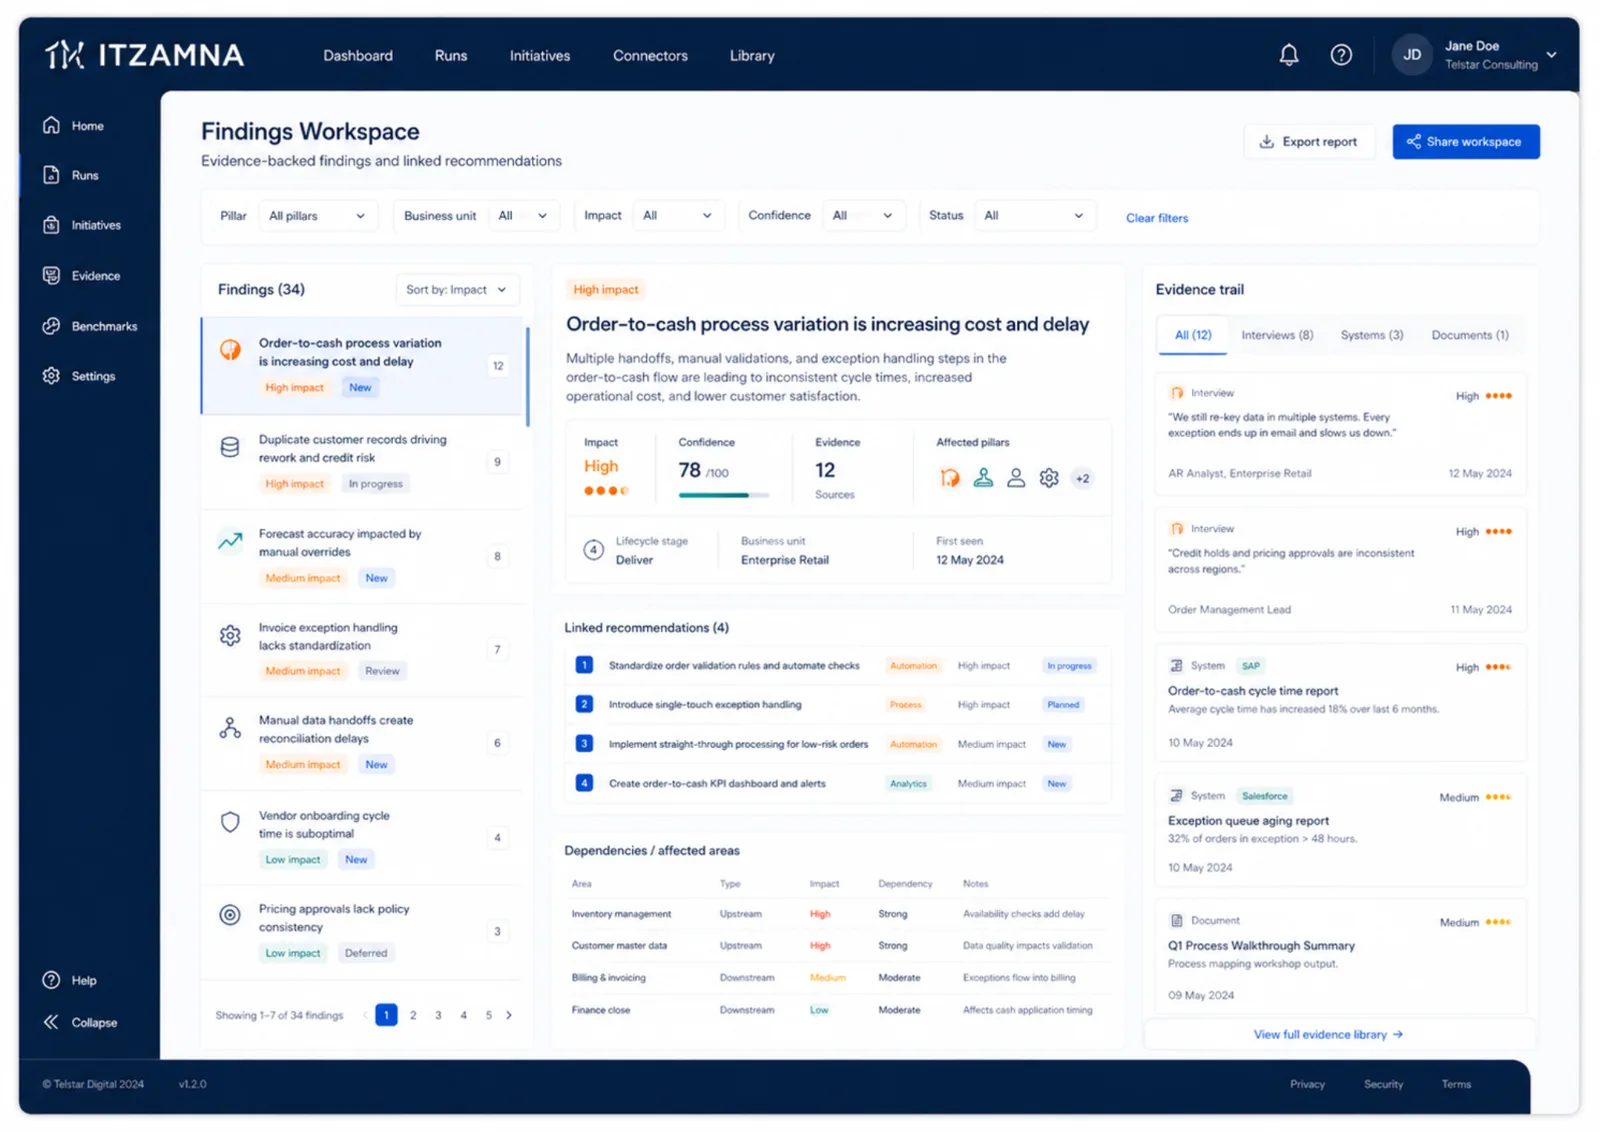Viewport: 1600px width, 1132px height.
Task: Show the +2 additional affected pillars
Action: [1082, 478]
